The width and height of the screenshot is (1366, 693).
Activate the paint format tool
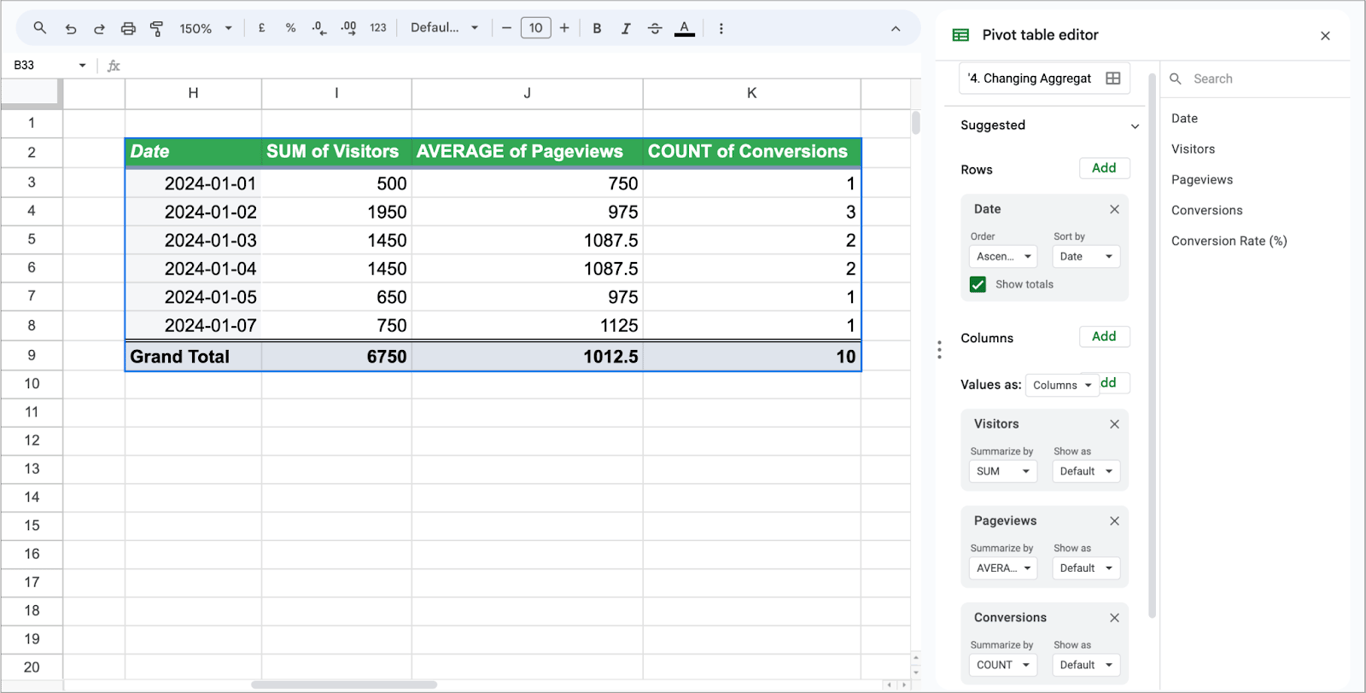156,28
